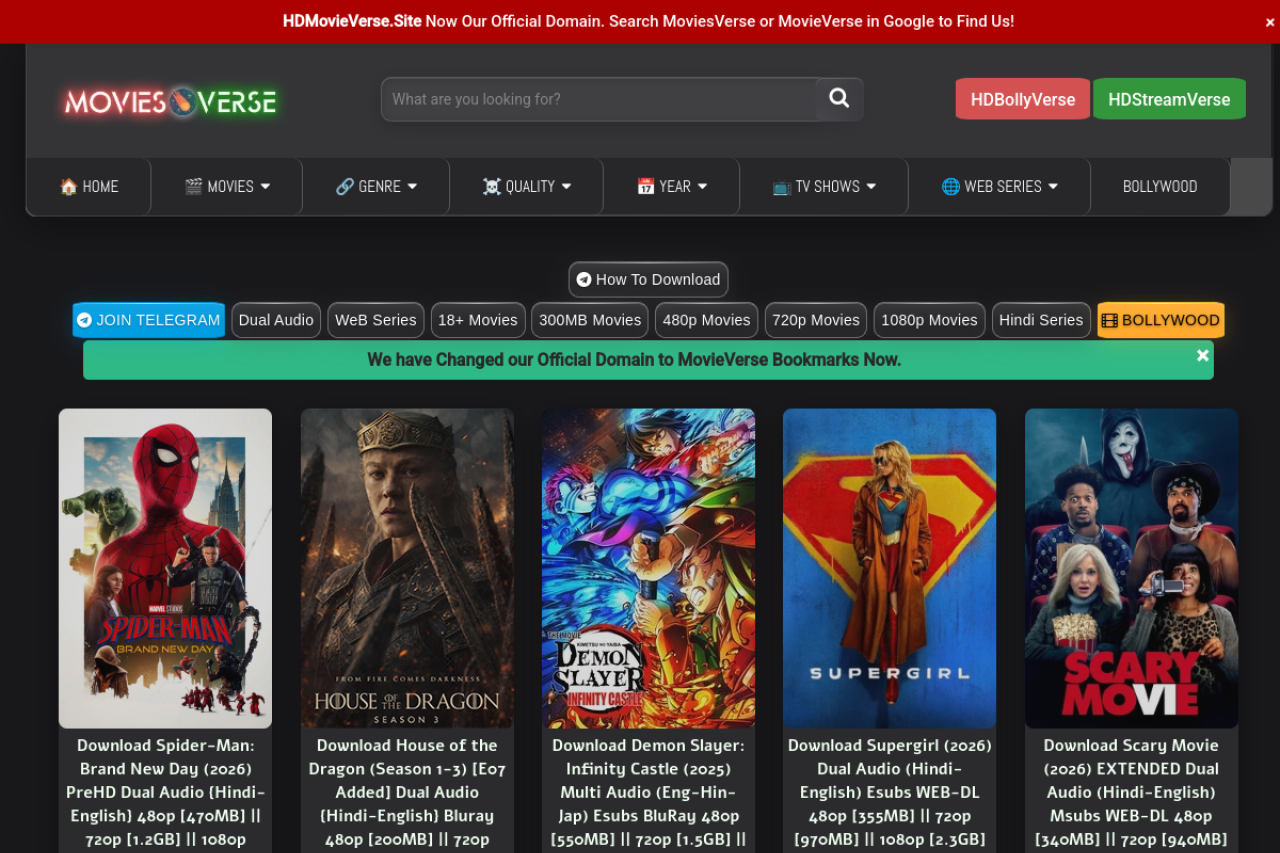Click the orange Bollywood tag button
The height and width of the screenshot is (853, 1280).
(1161, 320)
